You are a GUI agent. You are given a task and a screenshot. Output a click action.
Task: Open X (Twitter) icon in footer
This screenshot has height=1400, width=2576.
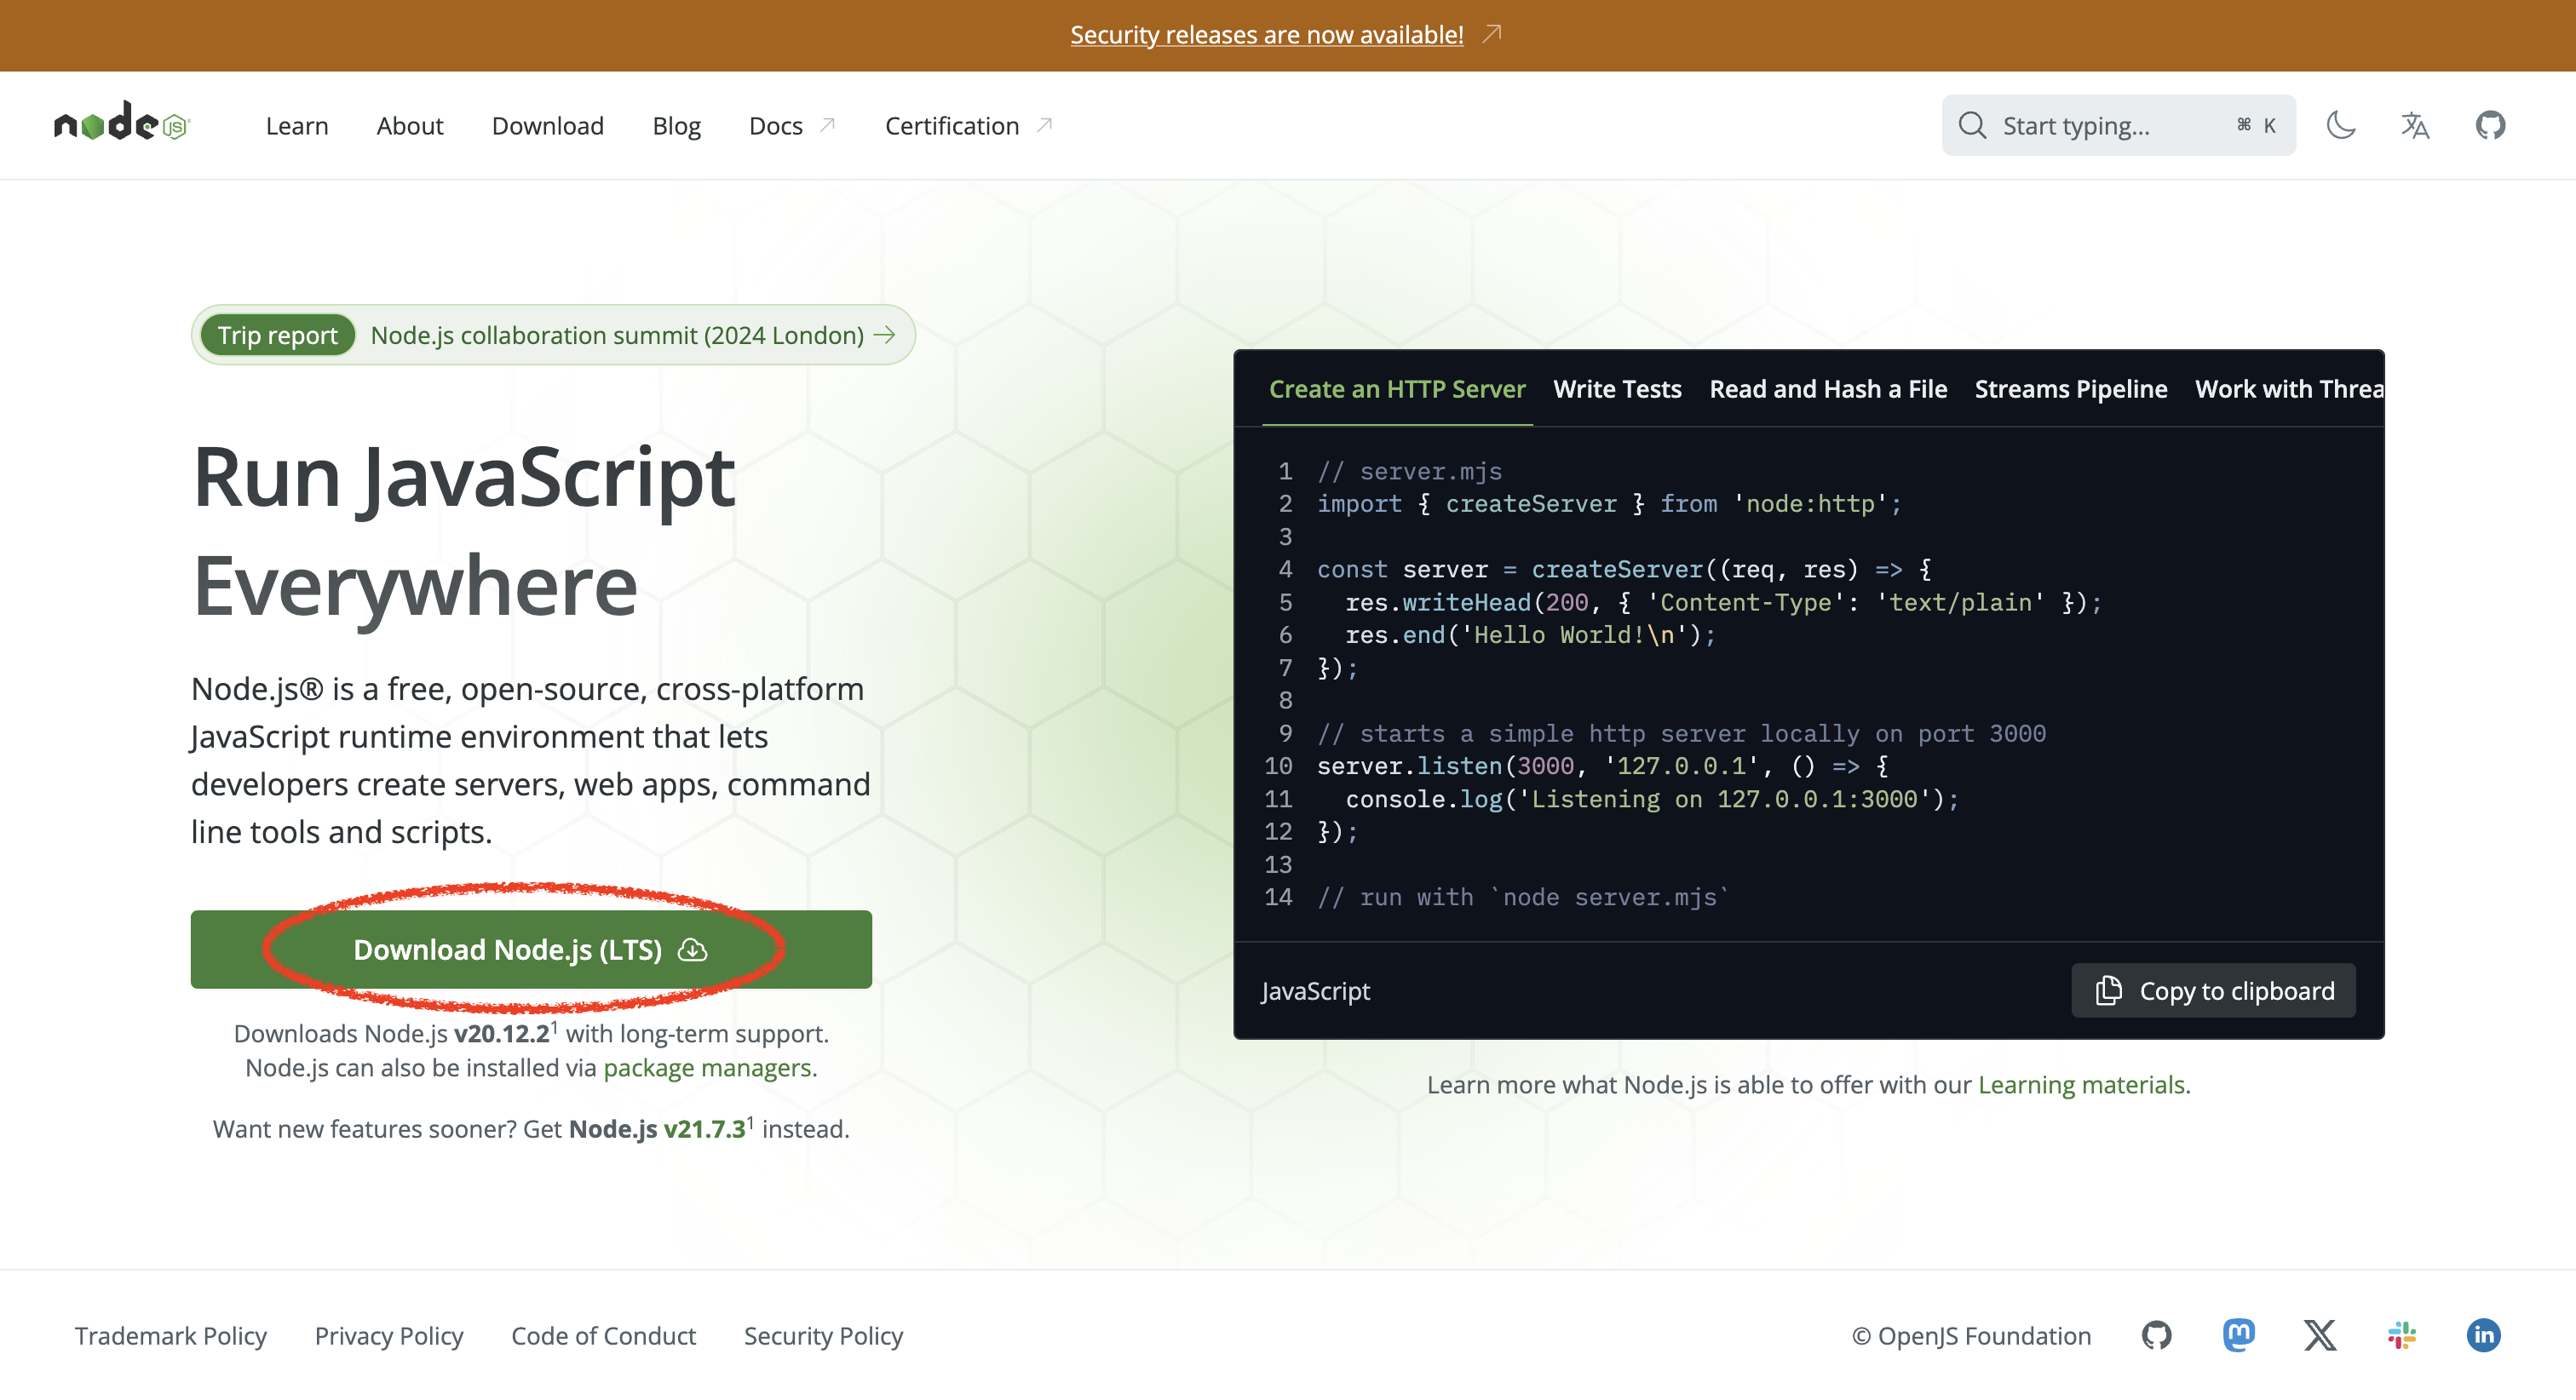click(2320, 1335)
